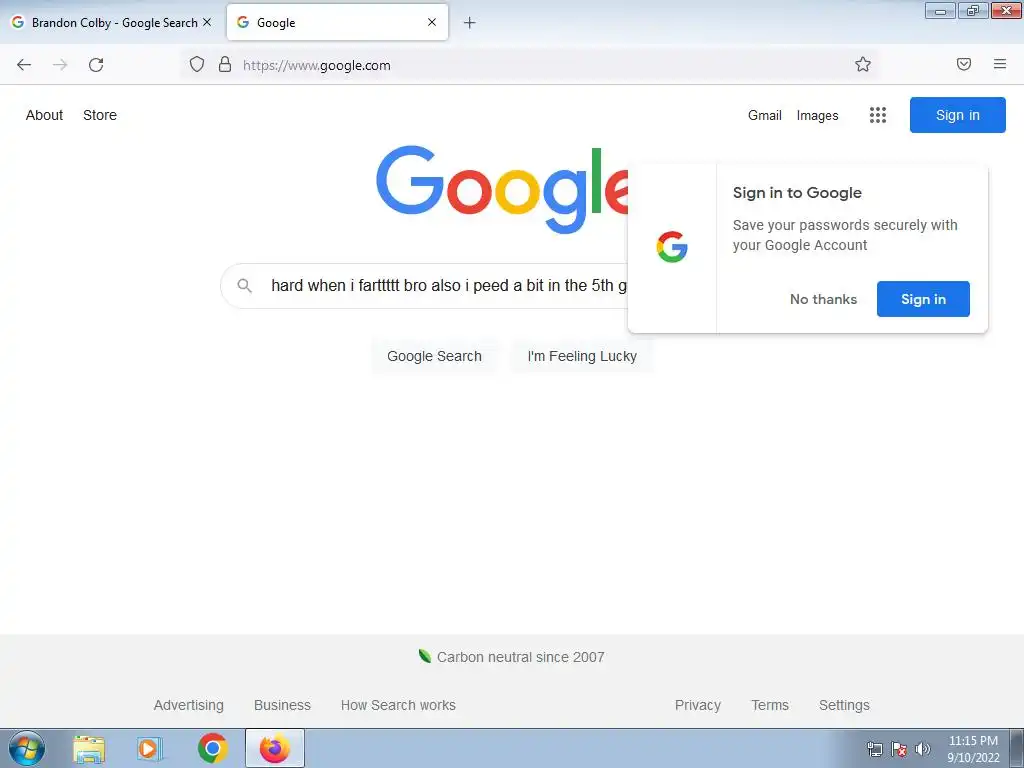Open the Settings footer menu
The image size is (1024, 768).
pos(844,705)
